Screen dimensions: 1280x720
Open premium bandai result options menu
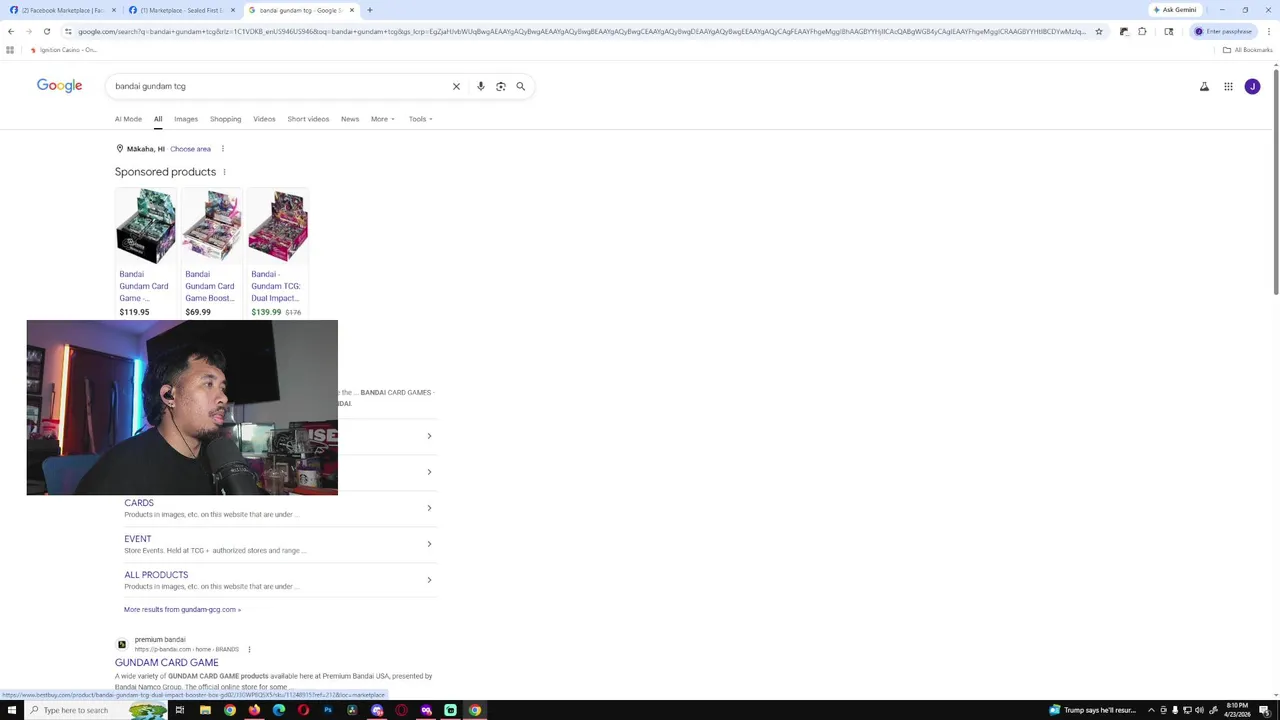pyautogui.click(x=249, y=650)
